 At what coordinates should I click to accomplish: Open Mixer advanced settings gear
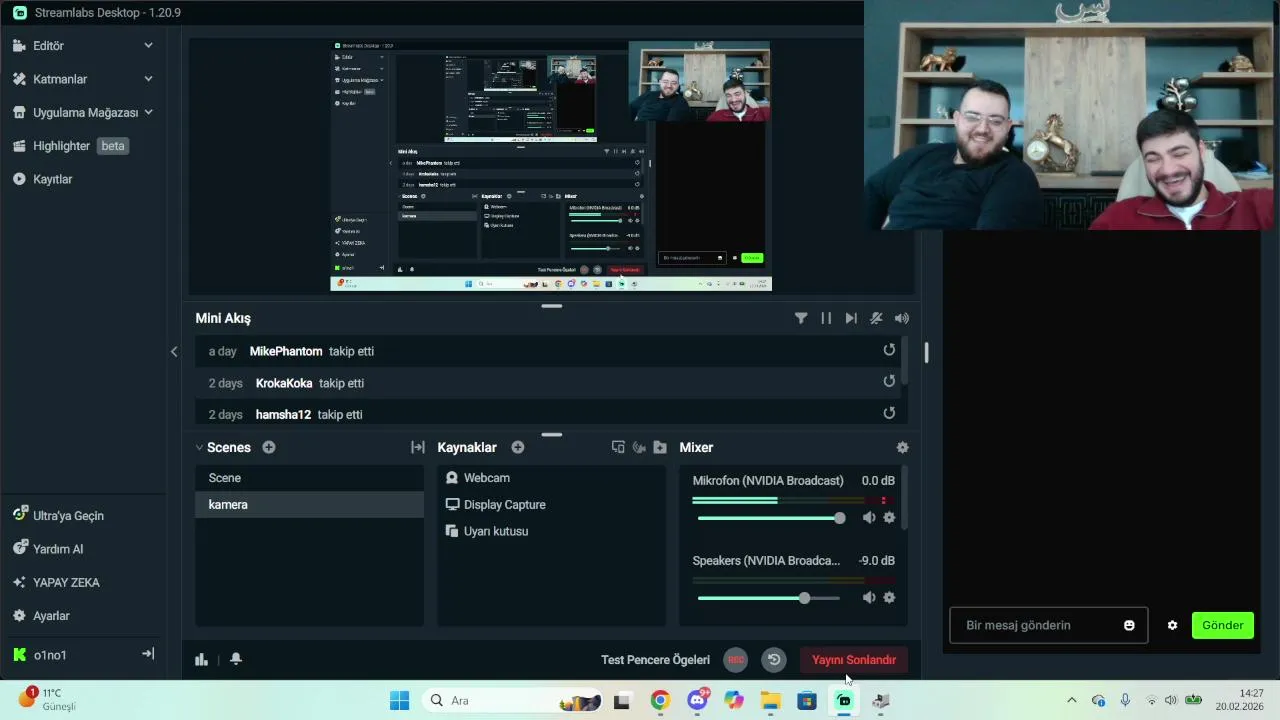tap(902, 447)
